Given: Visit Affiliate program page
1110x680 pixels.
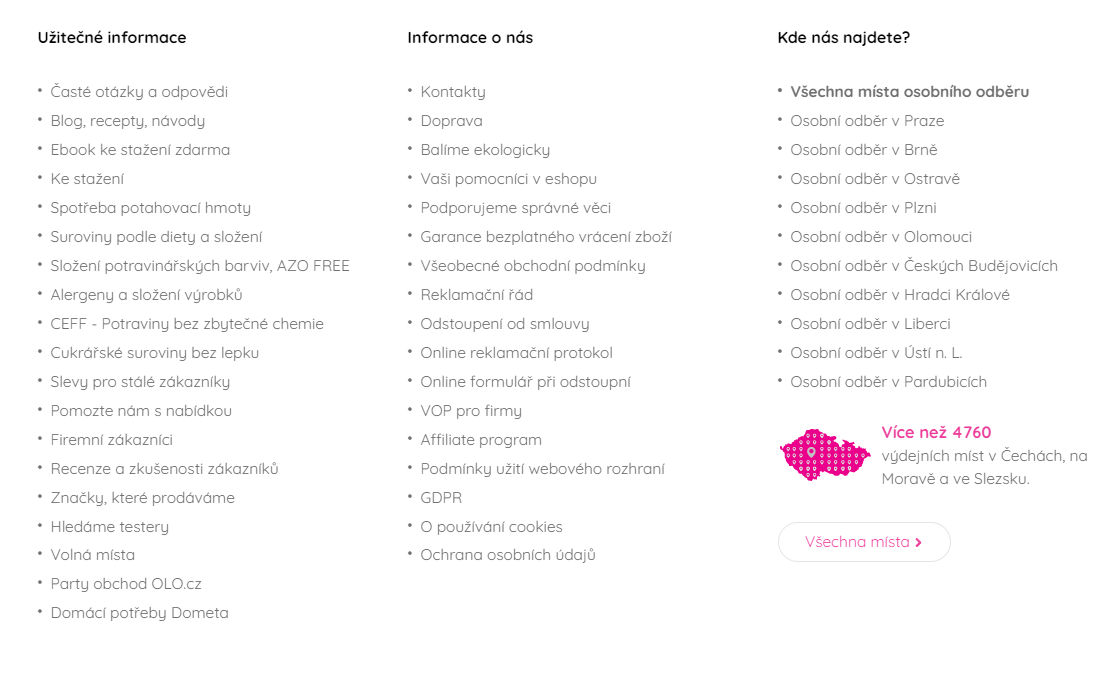Looking at the screenshot, I should pyautogui.click(x=481, y=440).
